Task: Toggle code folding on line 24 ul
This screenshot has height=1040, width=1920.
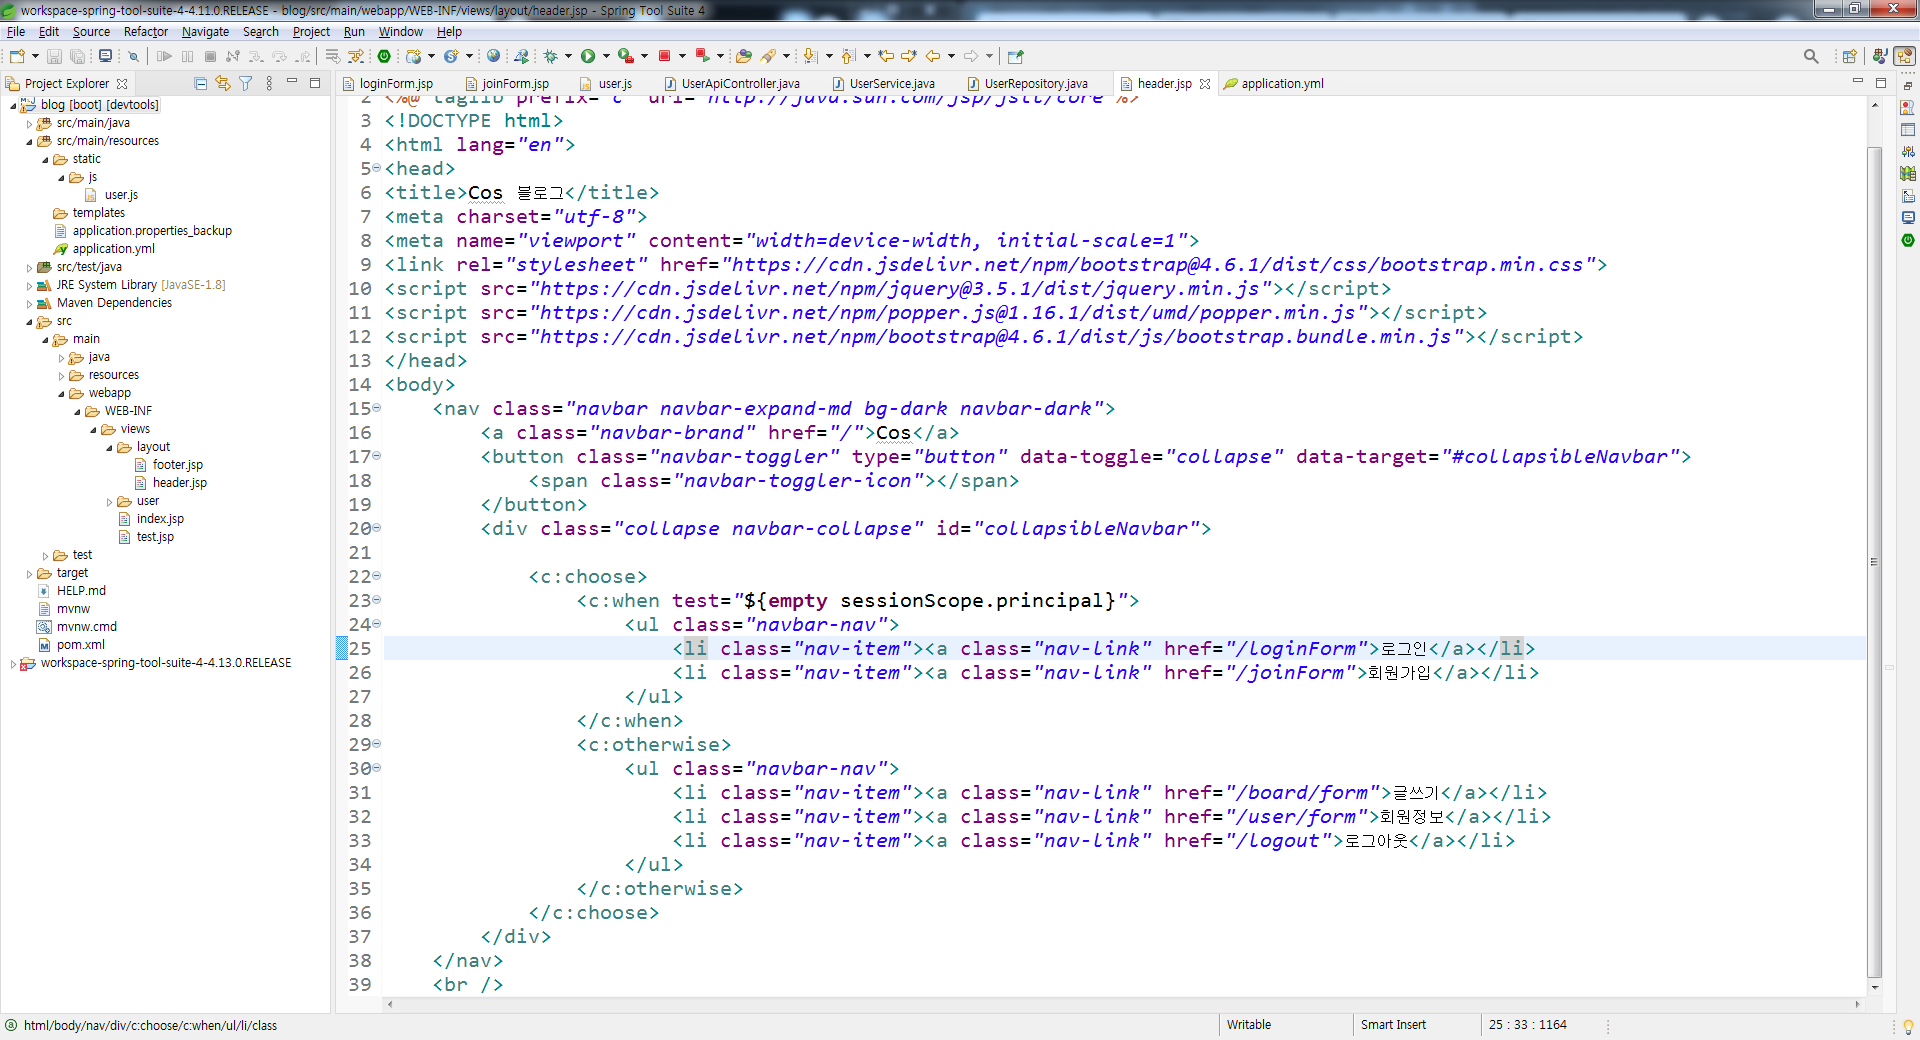Action: (377, 624)
